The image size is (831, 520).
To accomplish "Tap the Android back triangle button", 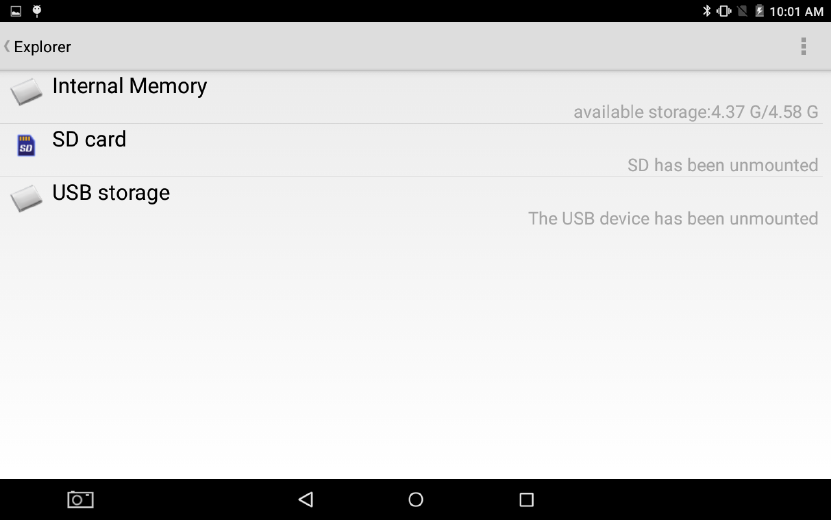I will 306,499.
